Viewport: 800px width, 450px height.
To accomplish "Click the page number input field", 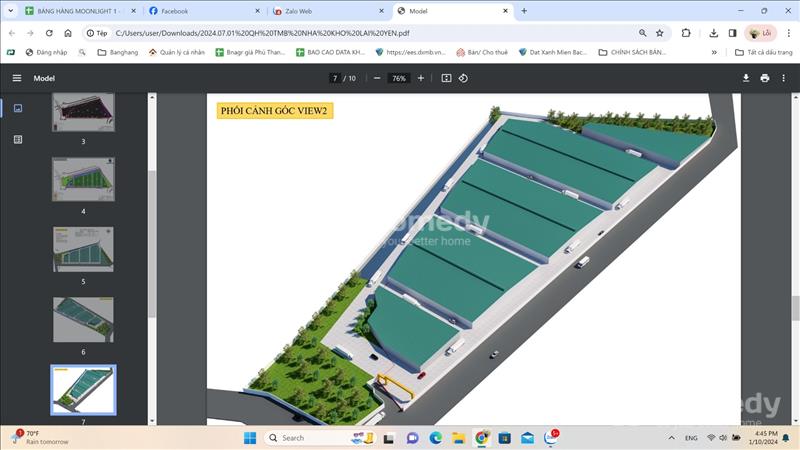I will coord(335,78).
